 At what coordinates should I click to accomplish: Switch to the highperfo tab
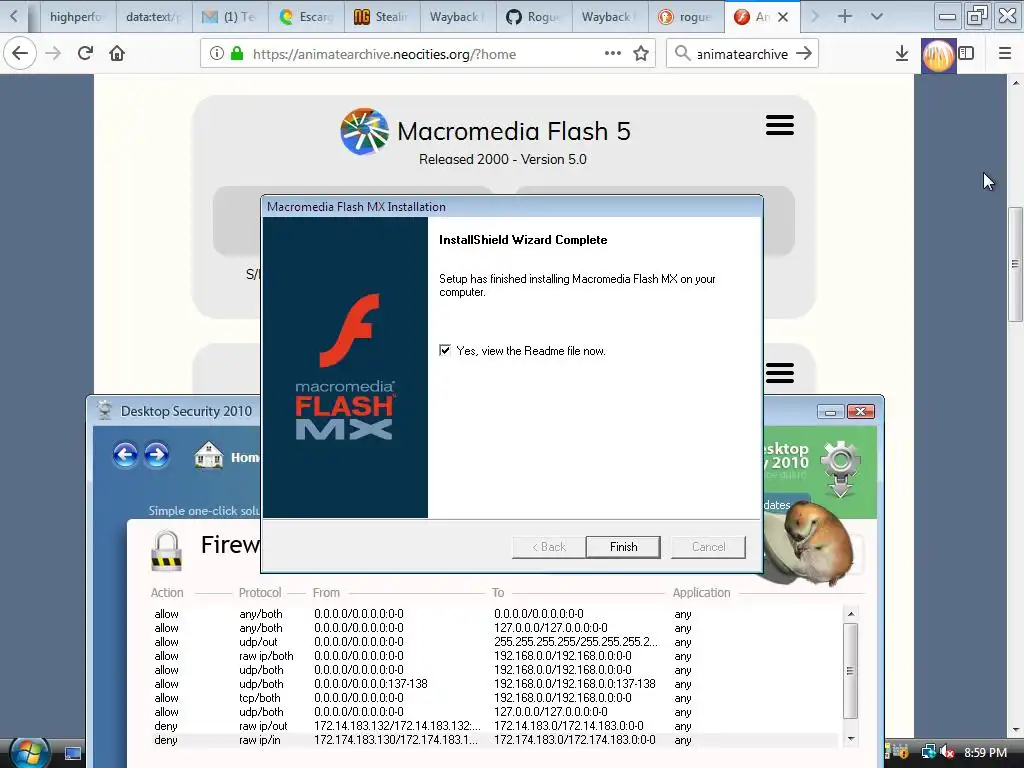pos(78,17)
